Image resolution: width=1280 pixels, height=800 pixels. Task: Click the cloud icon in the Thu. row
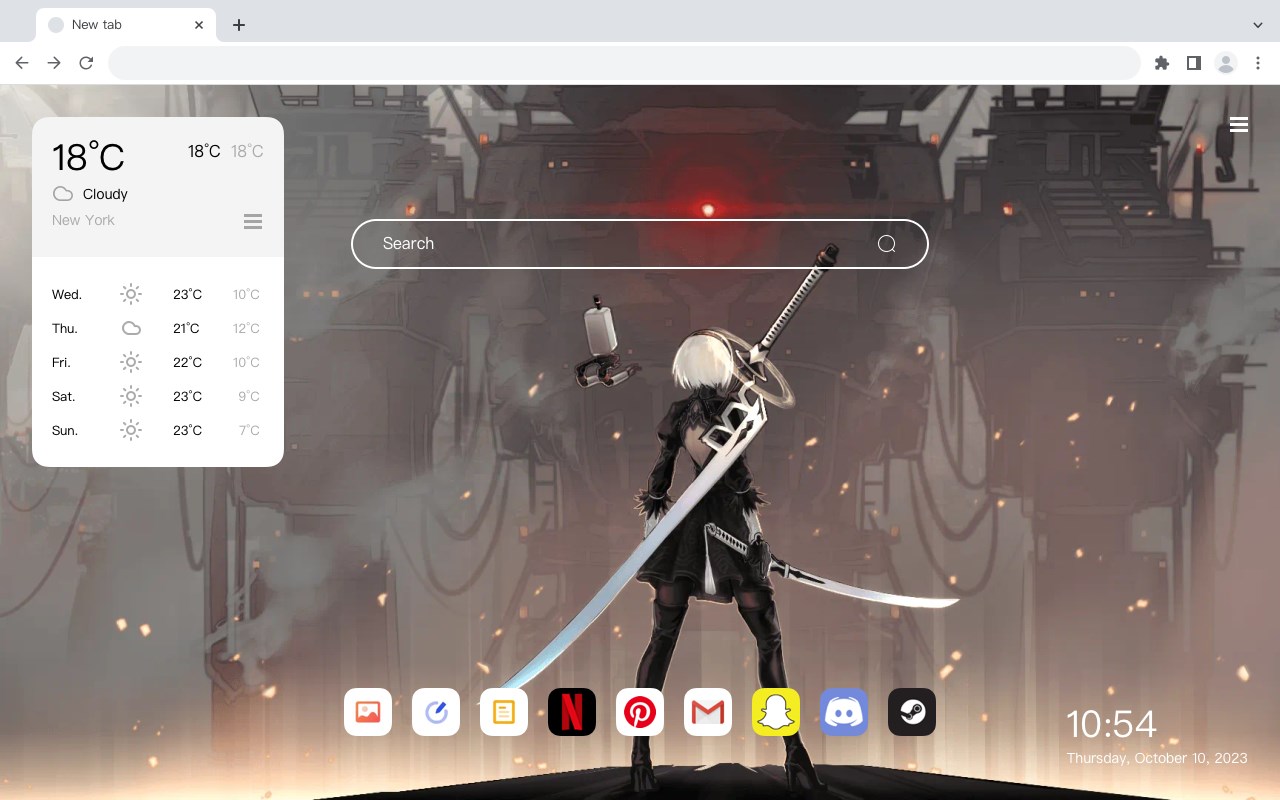(131, 328)
